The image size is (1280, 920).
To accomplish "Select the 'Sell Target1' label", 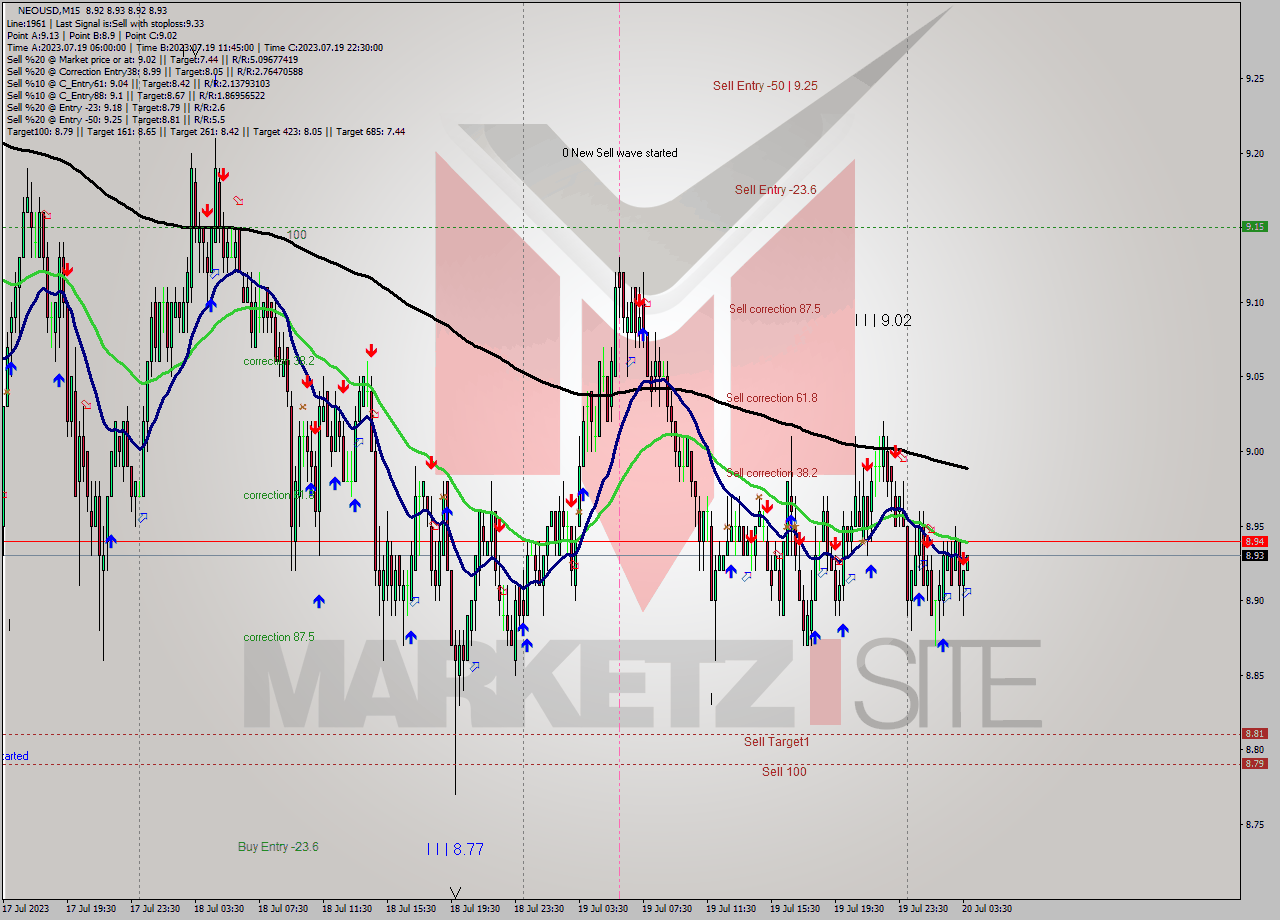I will [x=776, y=742].
